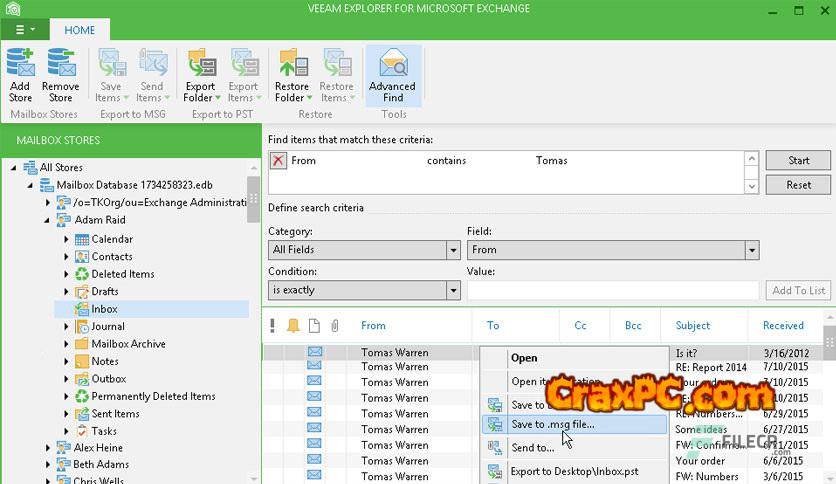Sort messages by the From column header
The image size is (836, 484).
373,325
